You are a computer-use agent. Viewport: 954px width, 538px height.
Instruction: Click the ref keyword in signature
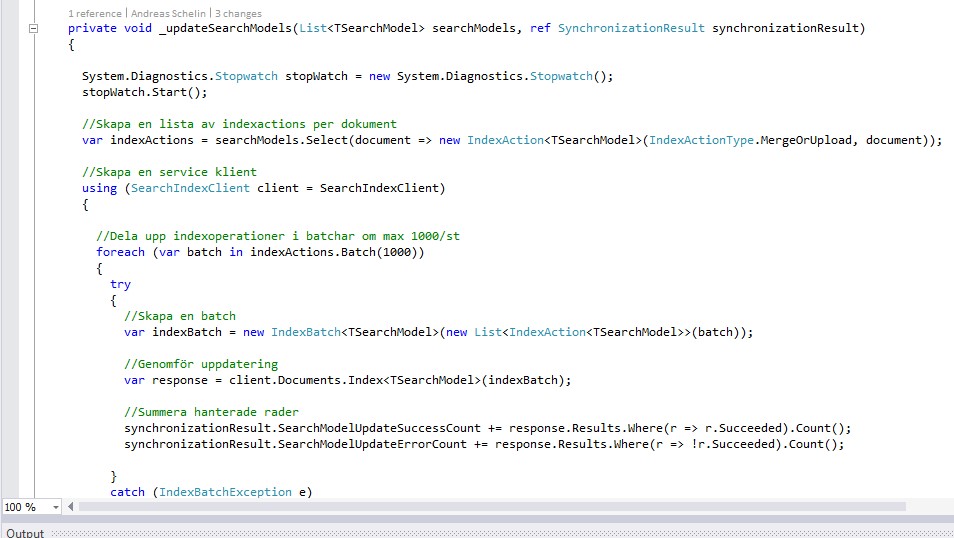(540, 28)
